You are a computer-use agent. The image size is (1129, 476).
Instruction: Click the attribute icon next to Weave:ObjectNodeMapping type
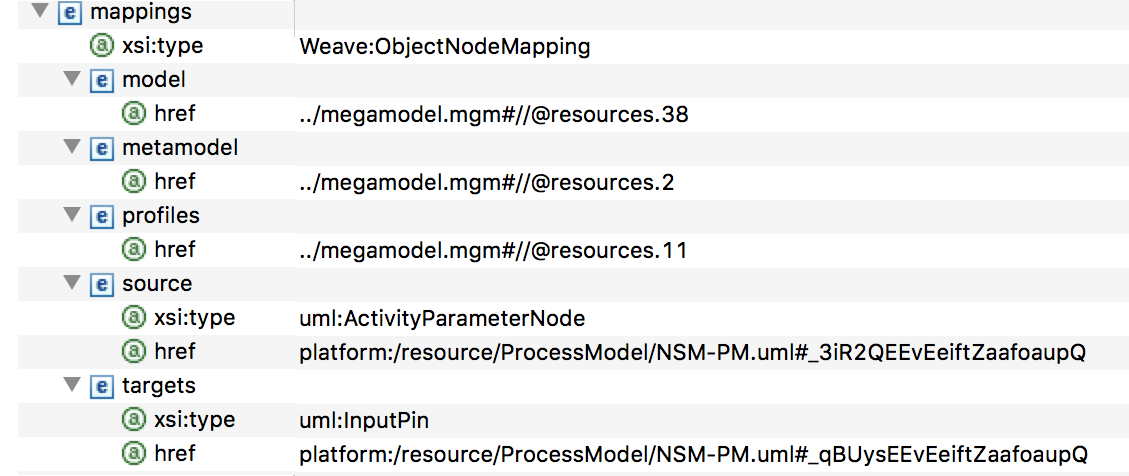(101, 46)
